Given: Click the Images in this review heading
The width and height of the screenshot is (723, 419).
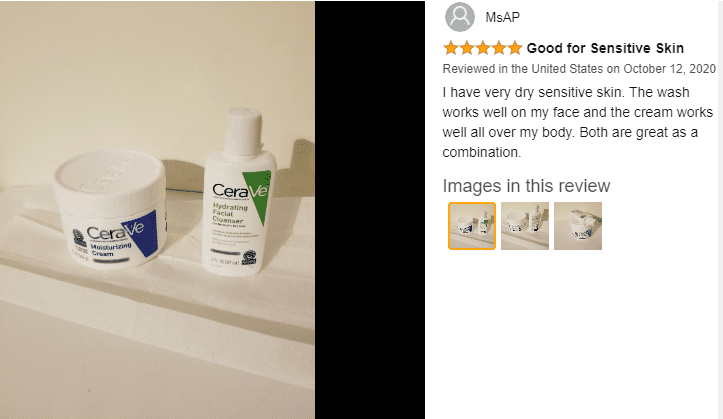Looking at the screenshot, I should coord(526,186).
